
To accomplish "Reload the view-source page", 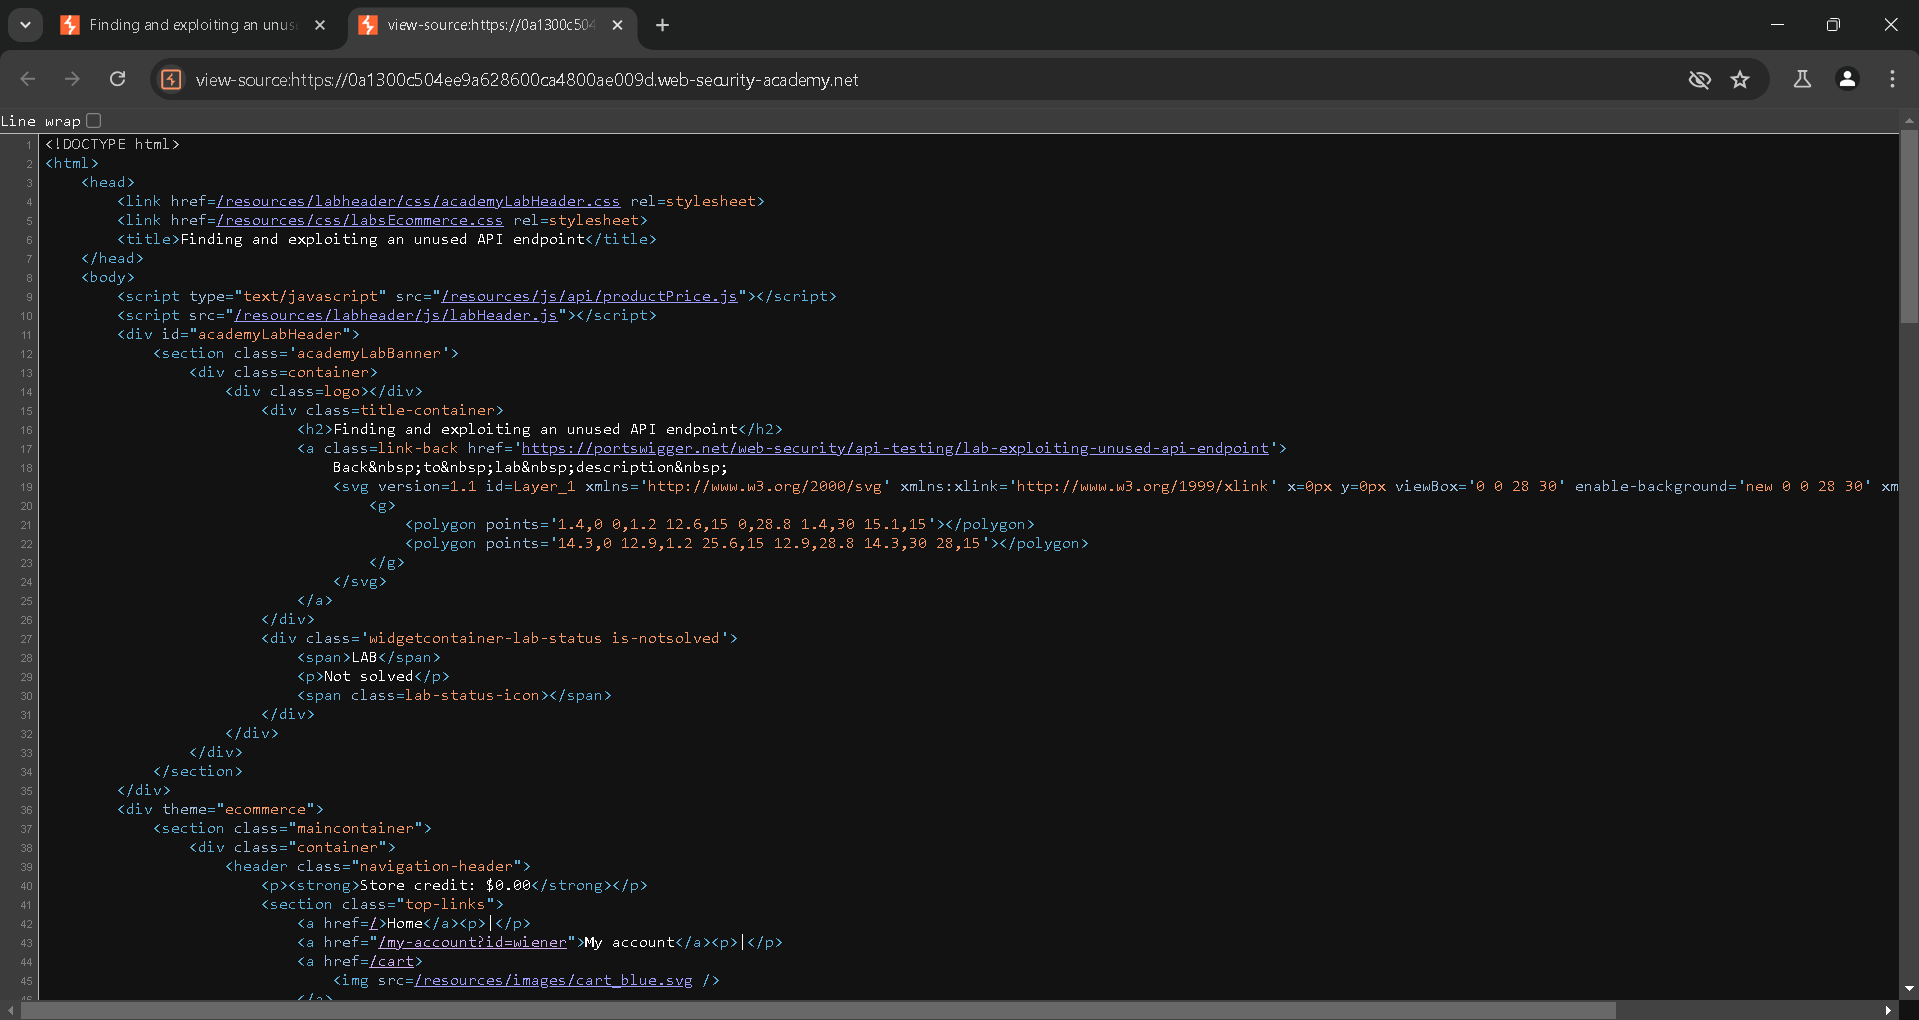I will (x=117, y=79).
